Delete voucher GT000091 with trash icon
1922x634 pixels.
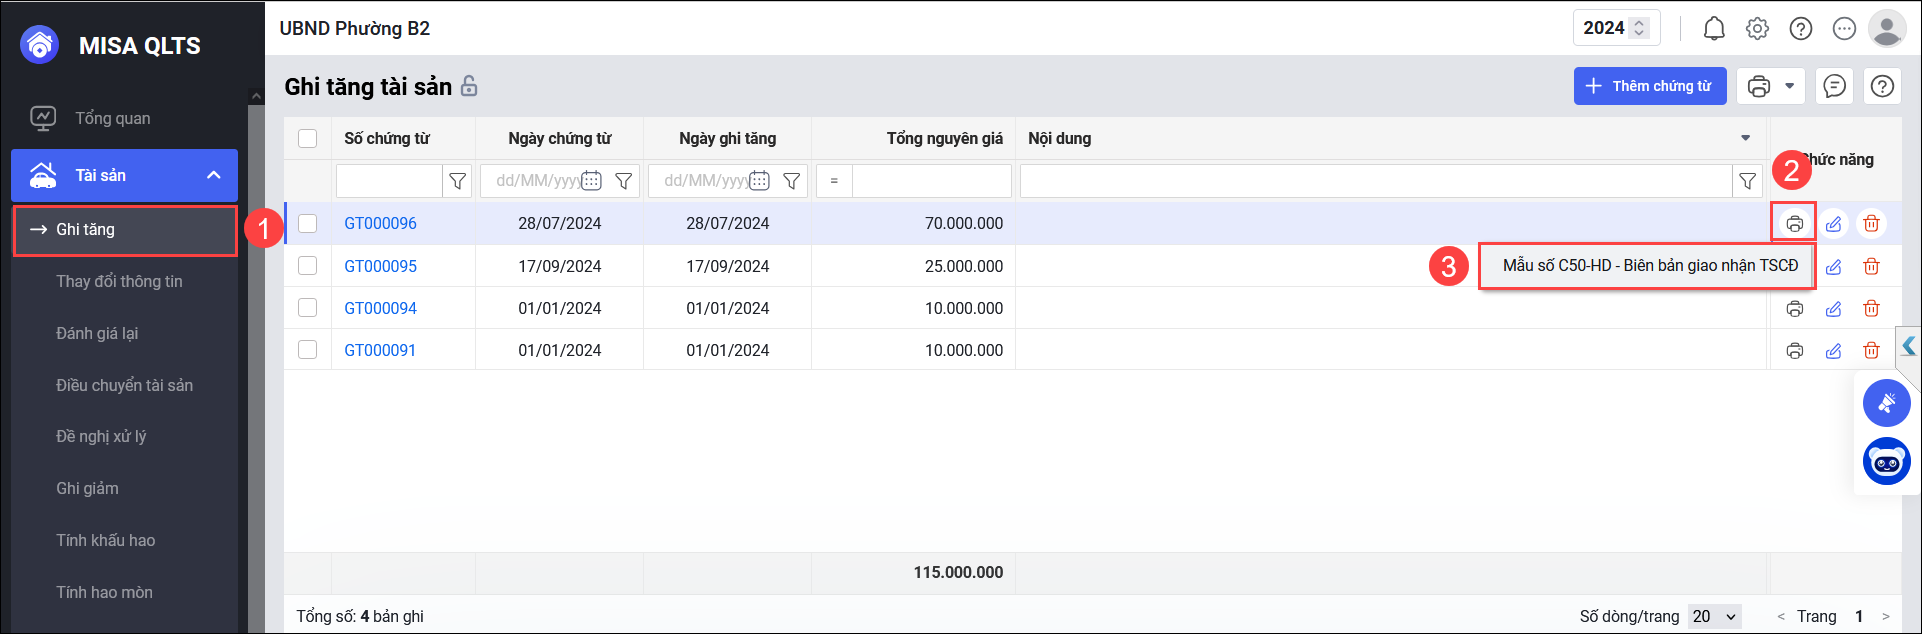(x=1871, y=351)
